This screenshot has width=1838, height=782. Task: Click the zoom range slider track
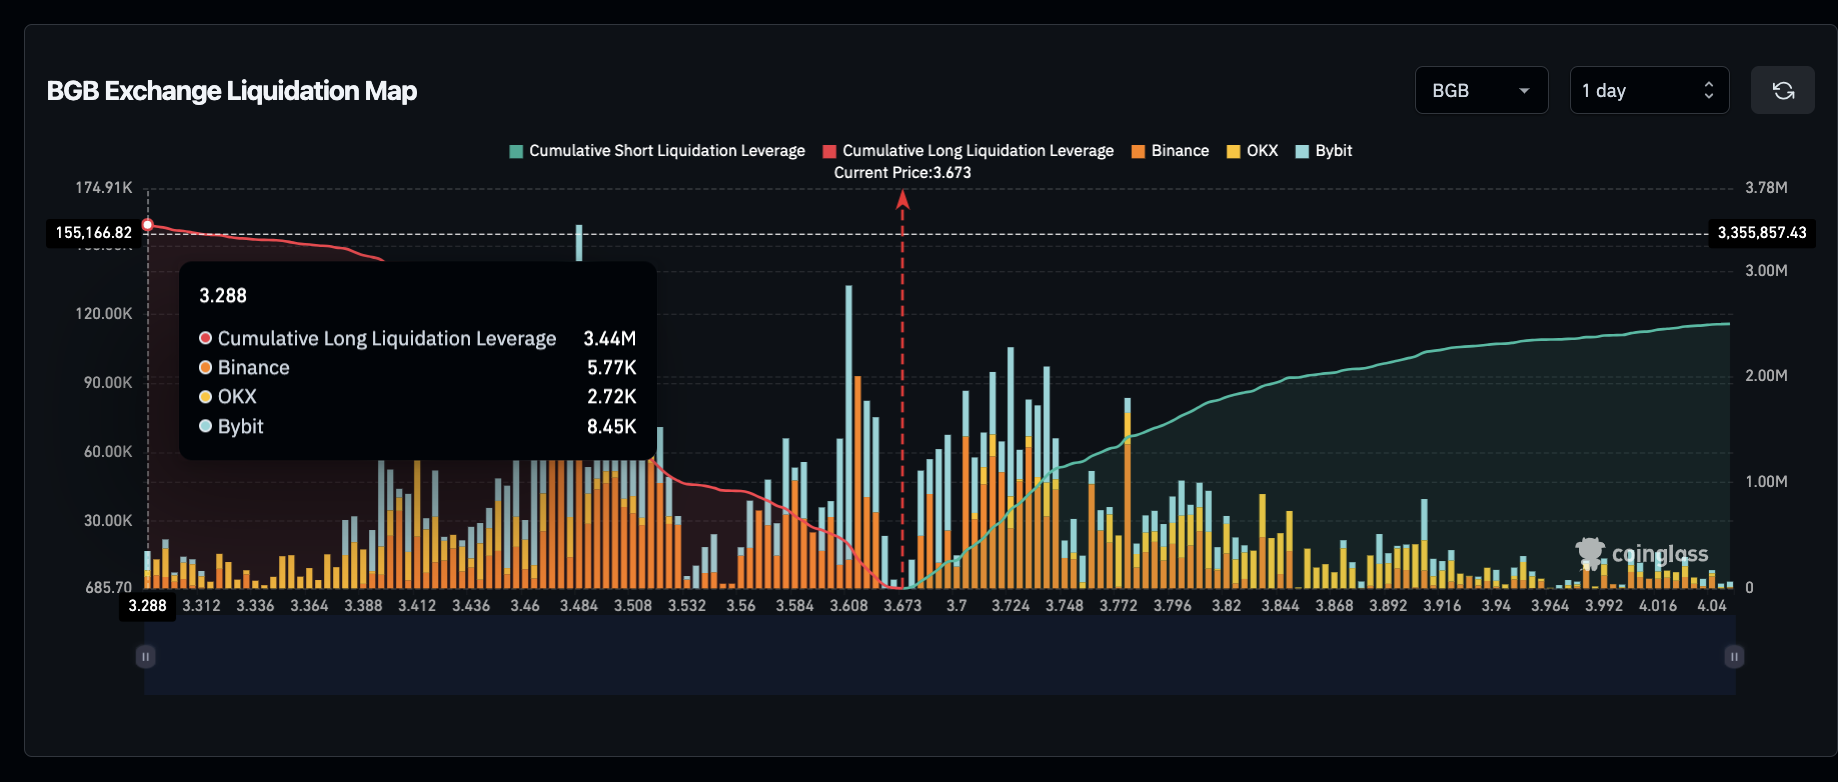click(940, 657)
